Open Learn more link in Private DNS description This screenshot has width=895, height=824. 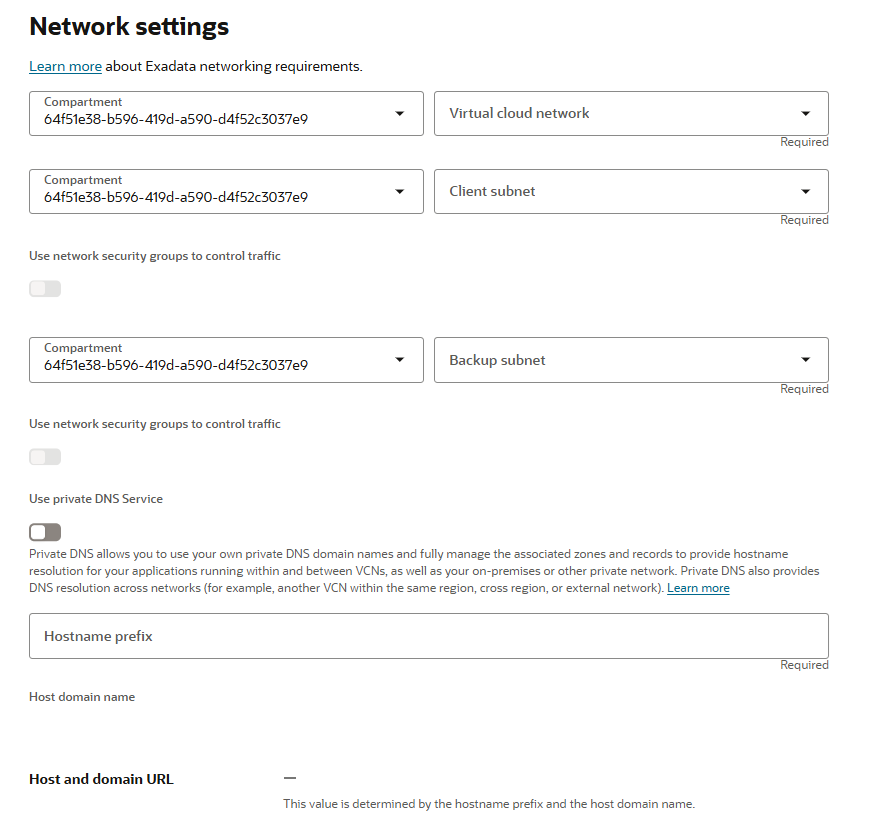pyautogui.click(x=698, y=588)
